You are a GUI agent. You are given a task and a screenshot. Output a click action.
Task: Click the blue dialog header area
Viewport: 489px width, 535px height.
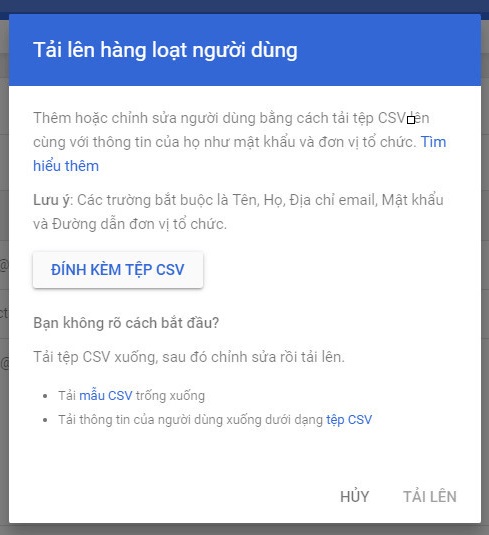coord(244,50)
